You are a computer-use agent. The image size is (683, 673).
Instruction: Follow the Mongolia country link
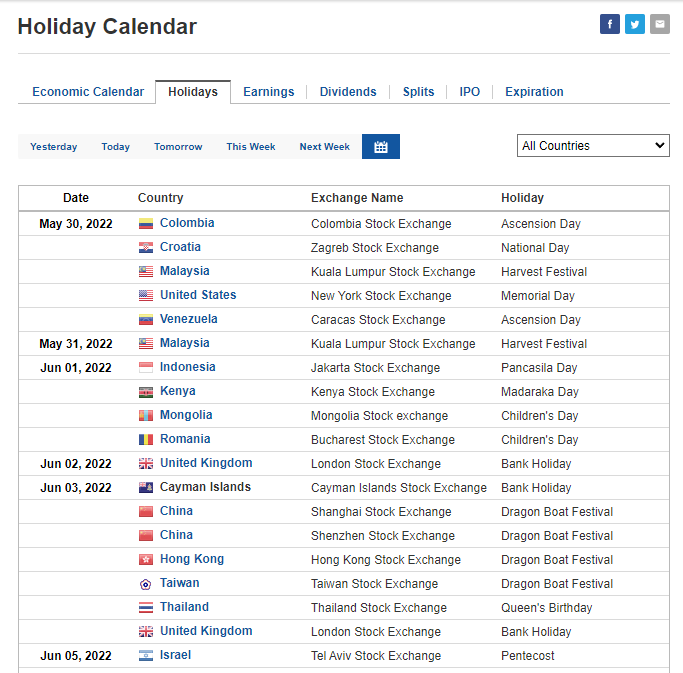coord(186,415)
